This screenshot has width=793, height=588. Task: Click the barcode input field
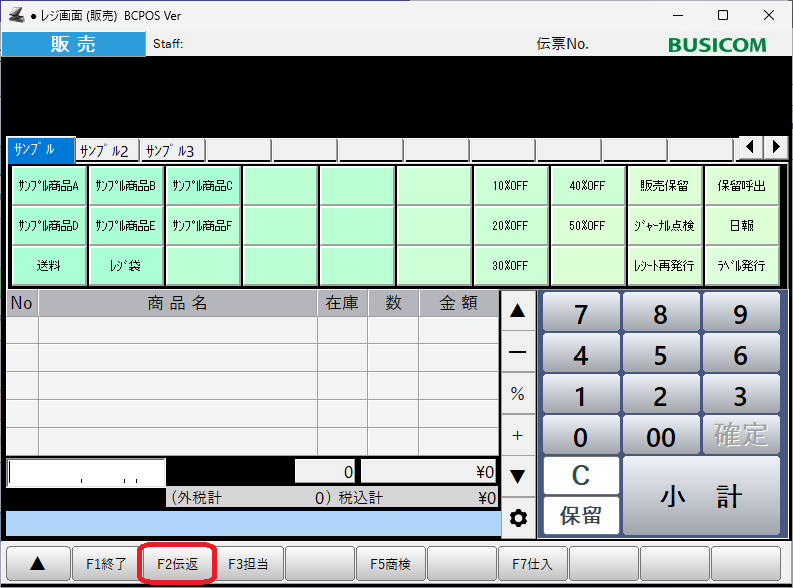(87, 472)
